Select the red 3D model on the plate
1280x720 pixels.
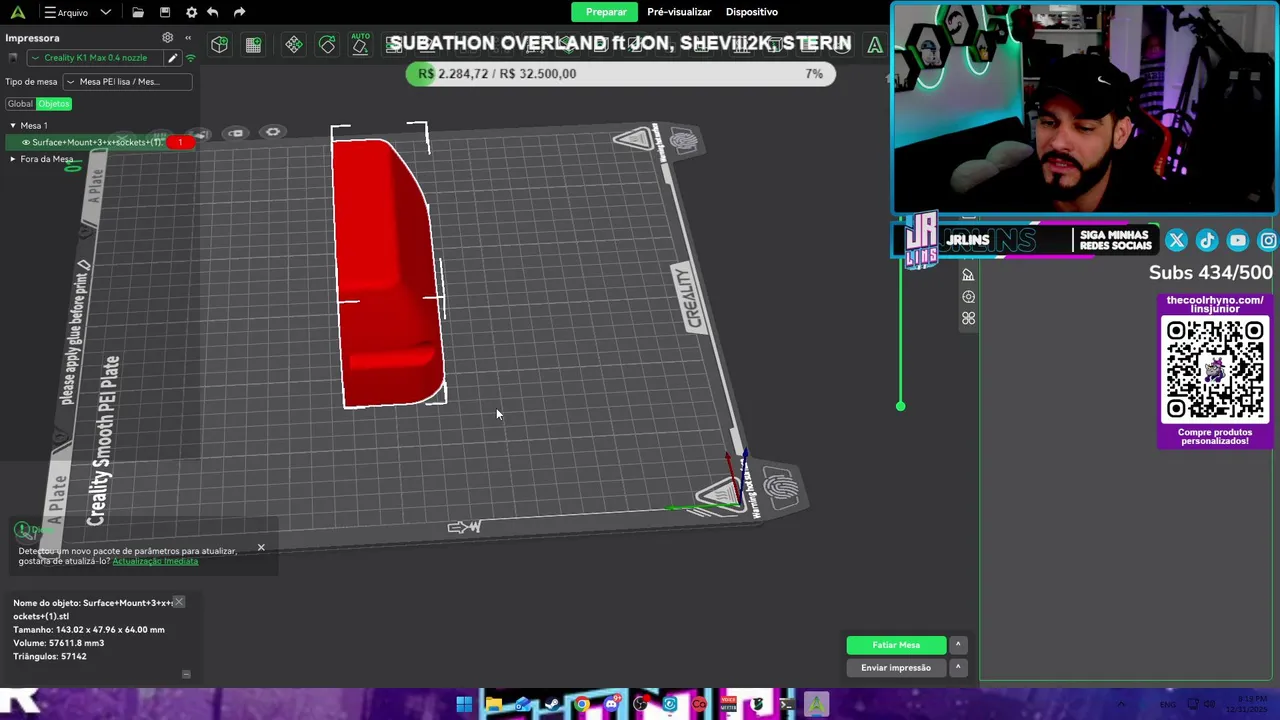coord(388,272)
